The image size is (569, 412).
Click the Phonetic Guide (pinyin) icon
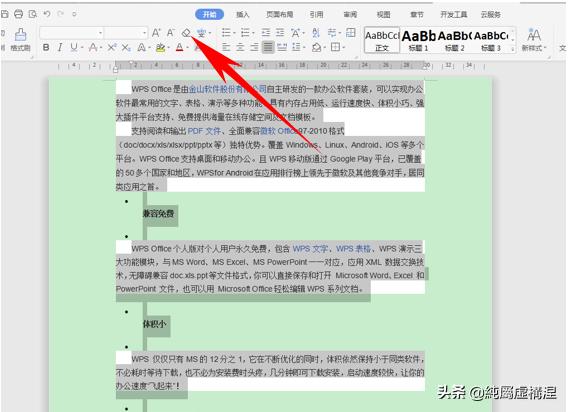[201, 33]
